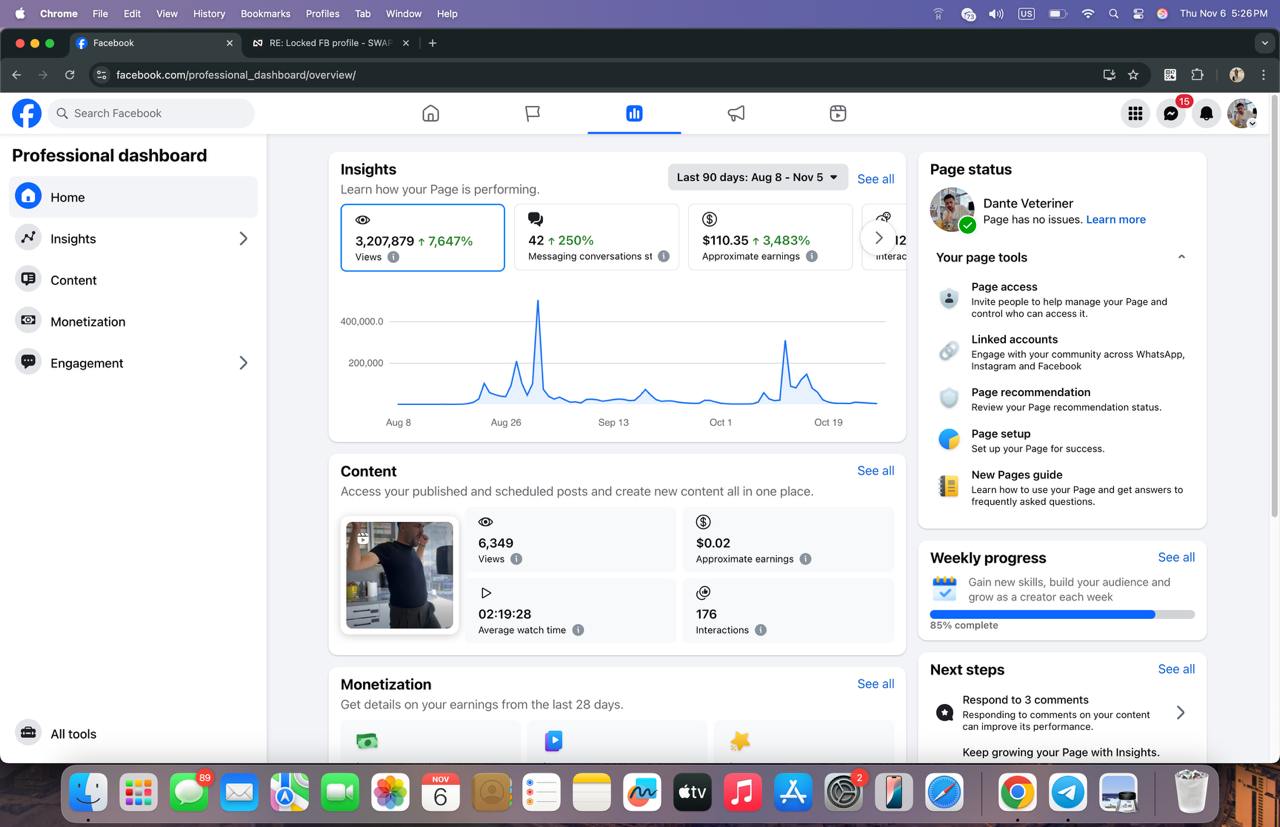1280x827 pixels.
Task: Click info icon beside Messaging conversations
Action: 663,256
